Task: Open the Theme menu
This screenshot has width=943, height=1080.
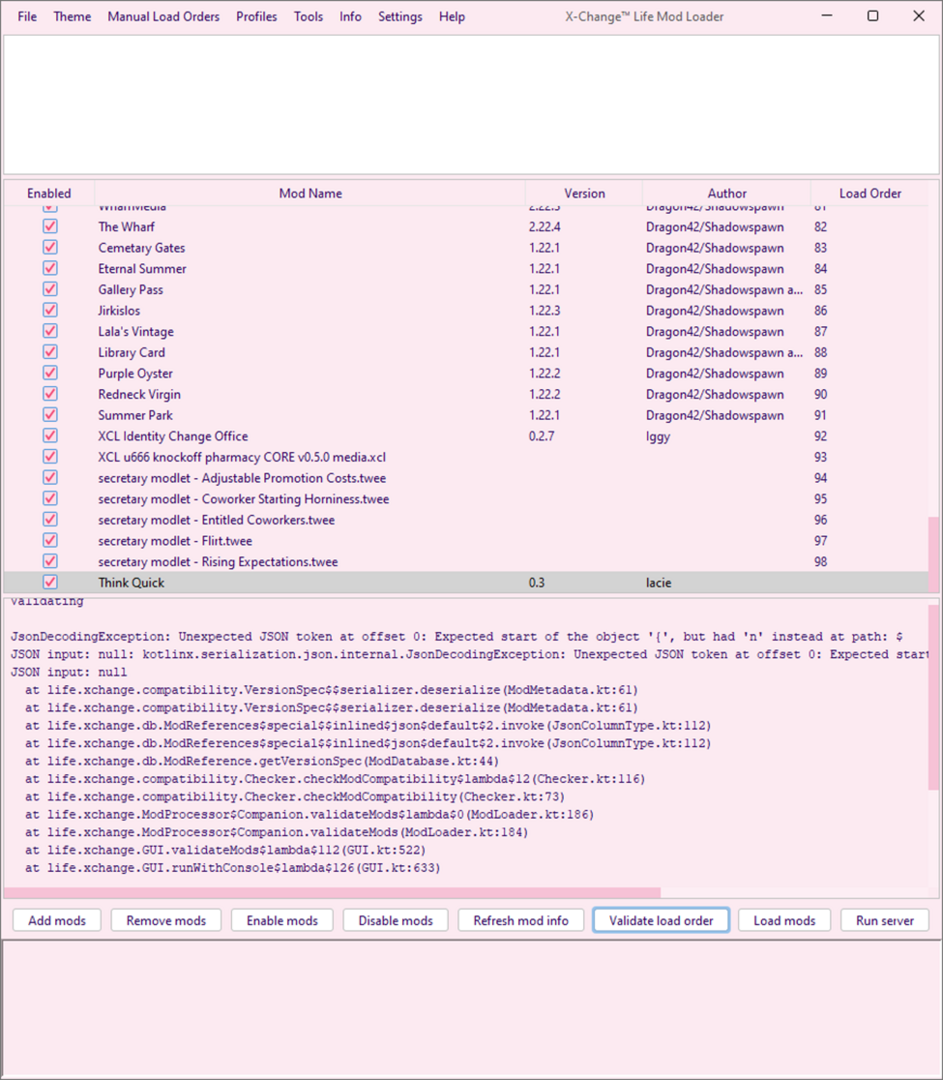Action: coord(72,17)
